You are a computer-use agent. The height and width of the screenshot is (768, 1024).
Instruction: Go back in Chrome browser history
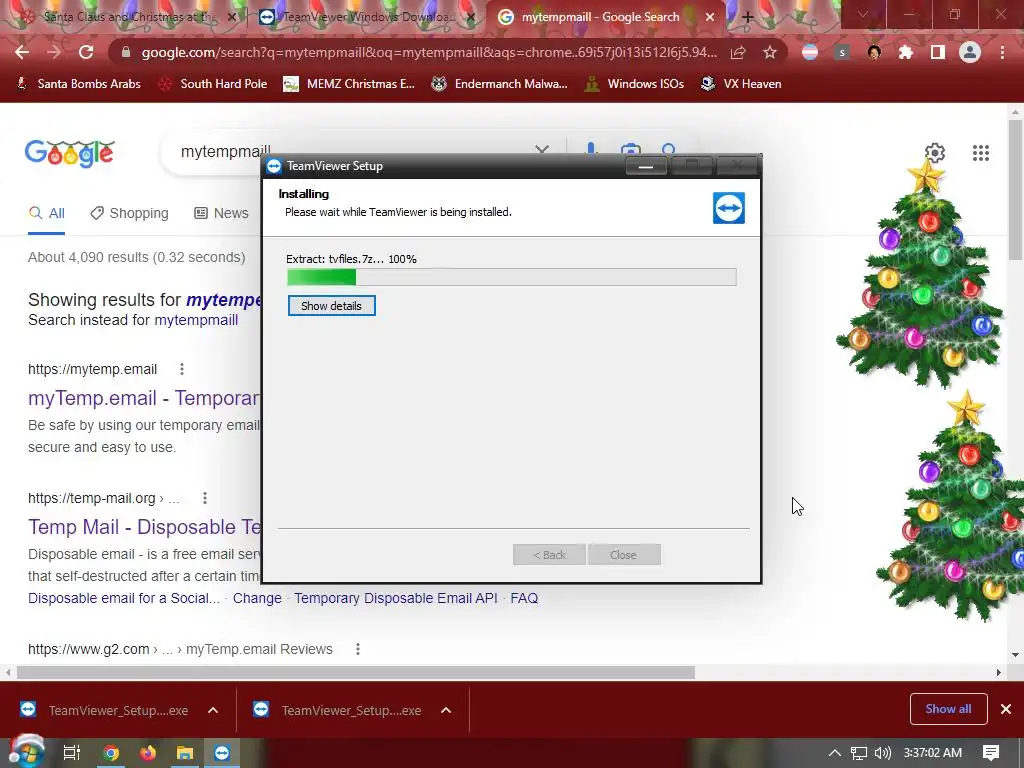coord(22,52)
